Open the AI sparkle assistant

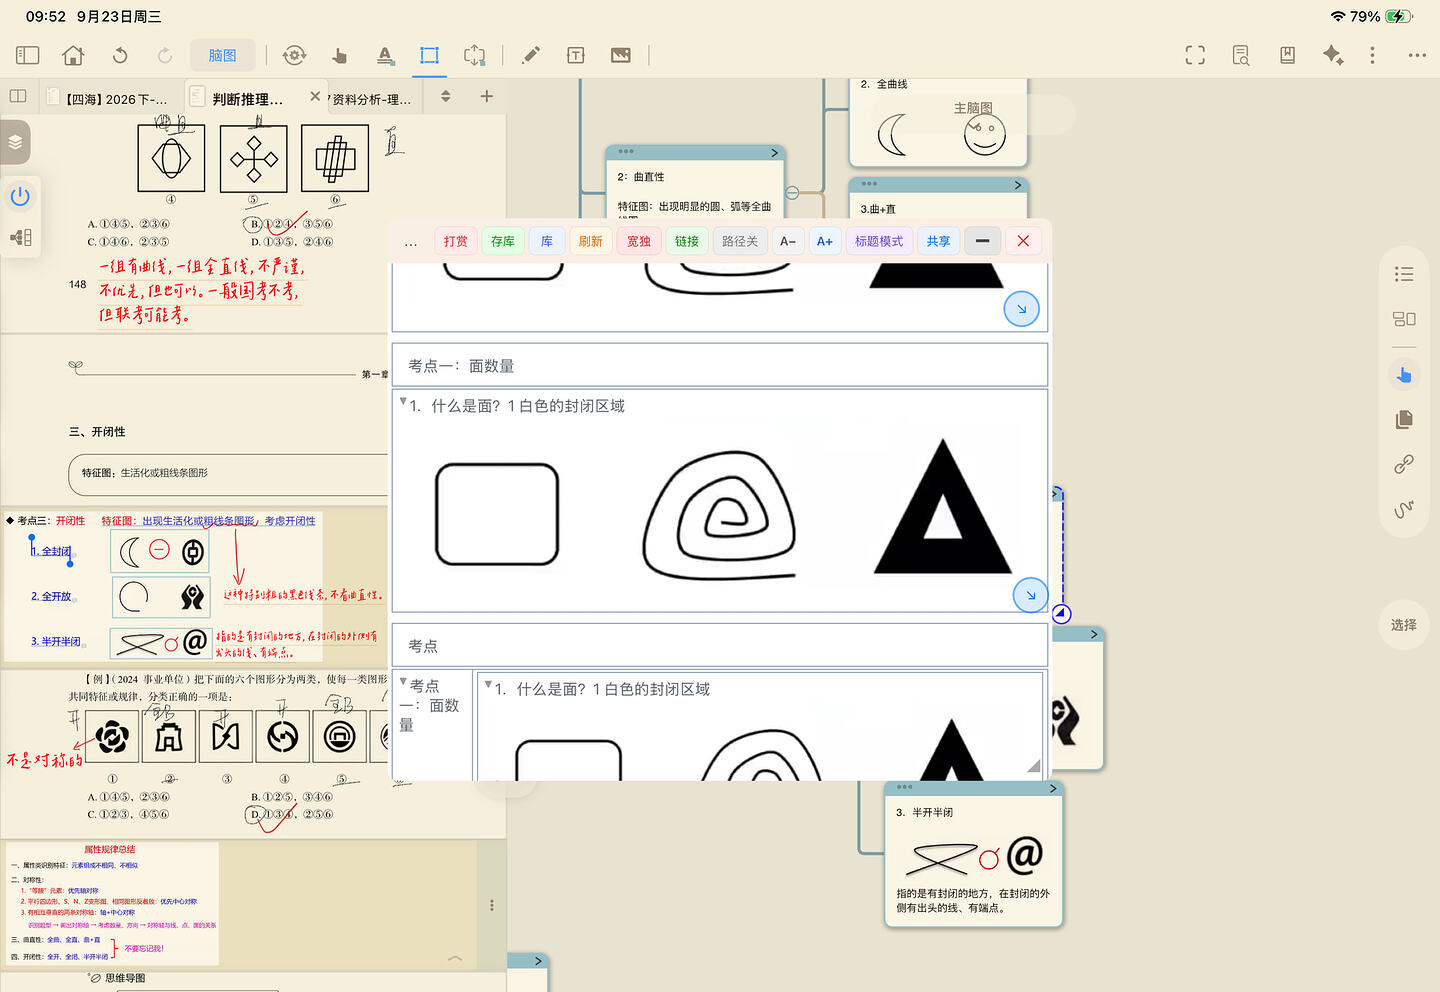1333,55
